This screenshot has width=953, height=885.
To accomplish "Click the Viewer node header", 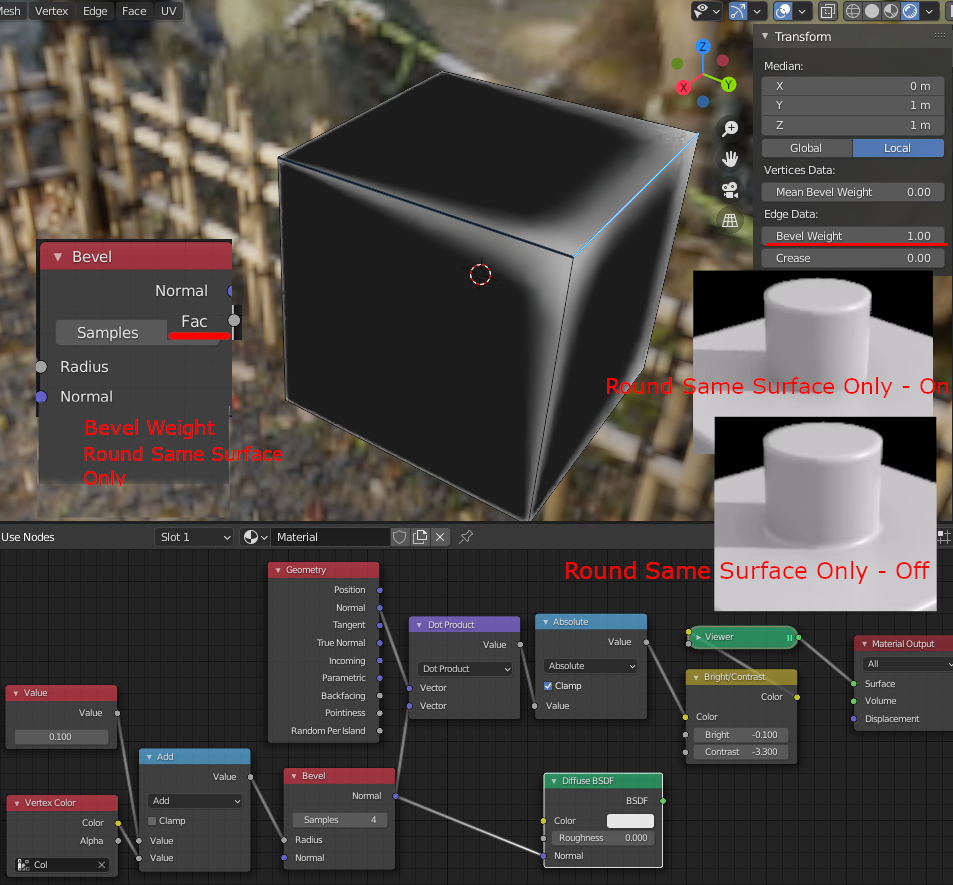I will point(743,637).
